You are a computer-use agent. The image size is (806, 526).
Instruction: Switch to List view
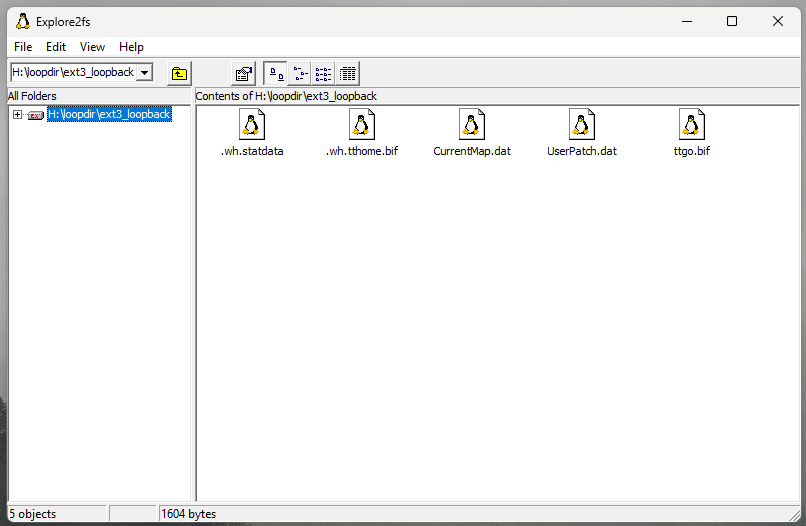click(323, 74)
